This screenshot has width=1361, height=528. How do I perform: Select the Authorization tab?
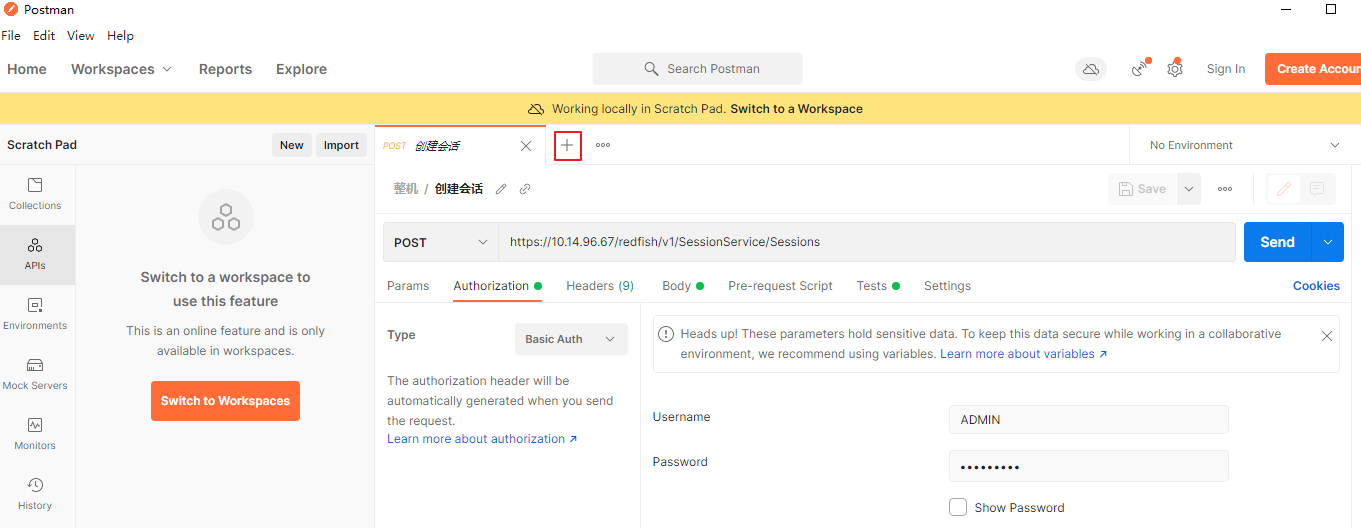pos(497,286)
